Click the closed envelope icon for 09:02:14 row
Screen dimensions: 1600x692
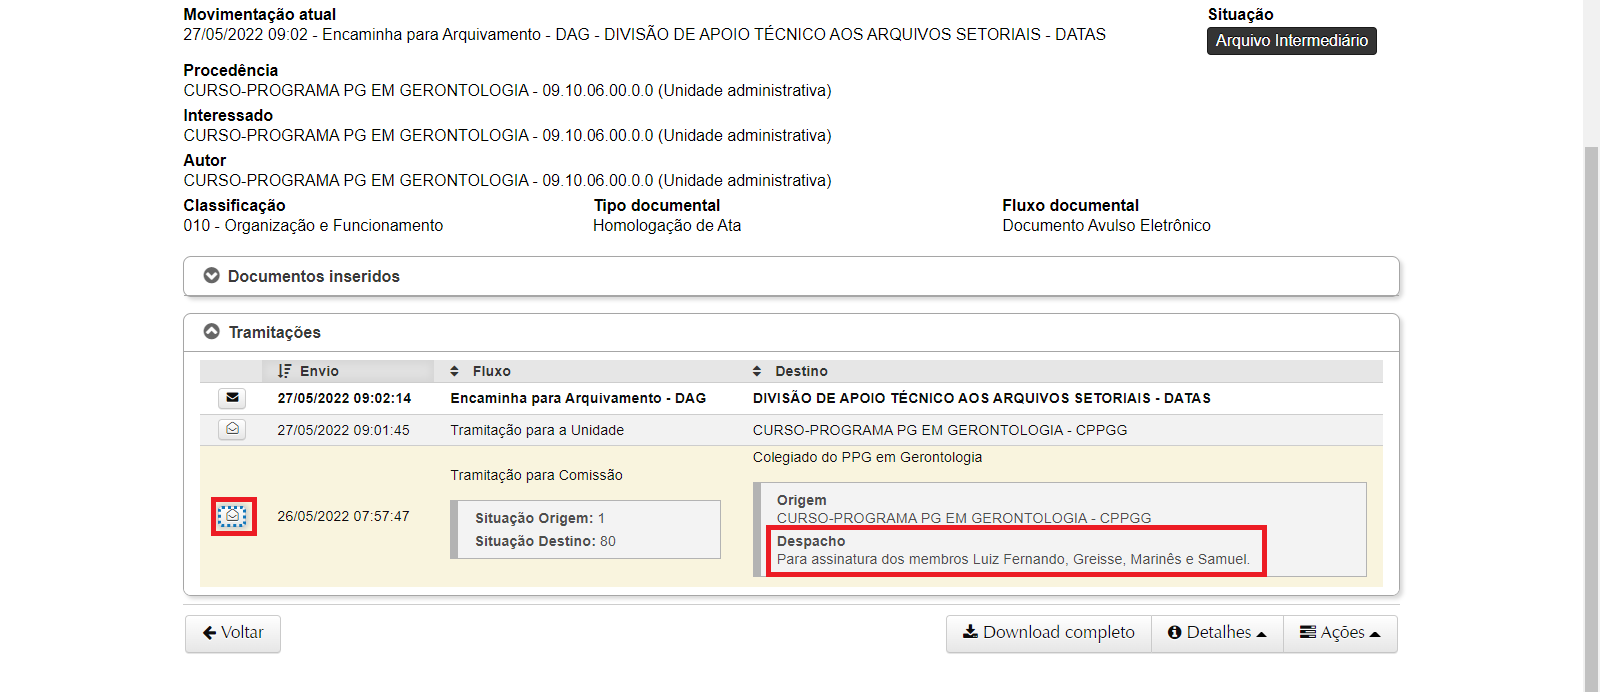232,398
